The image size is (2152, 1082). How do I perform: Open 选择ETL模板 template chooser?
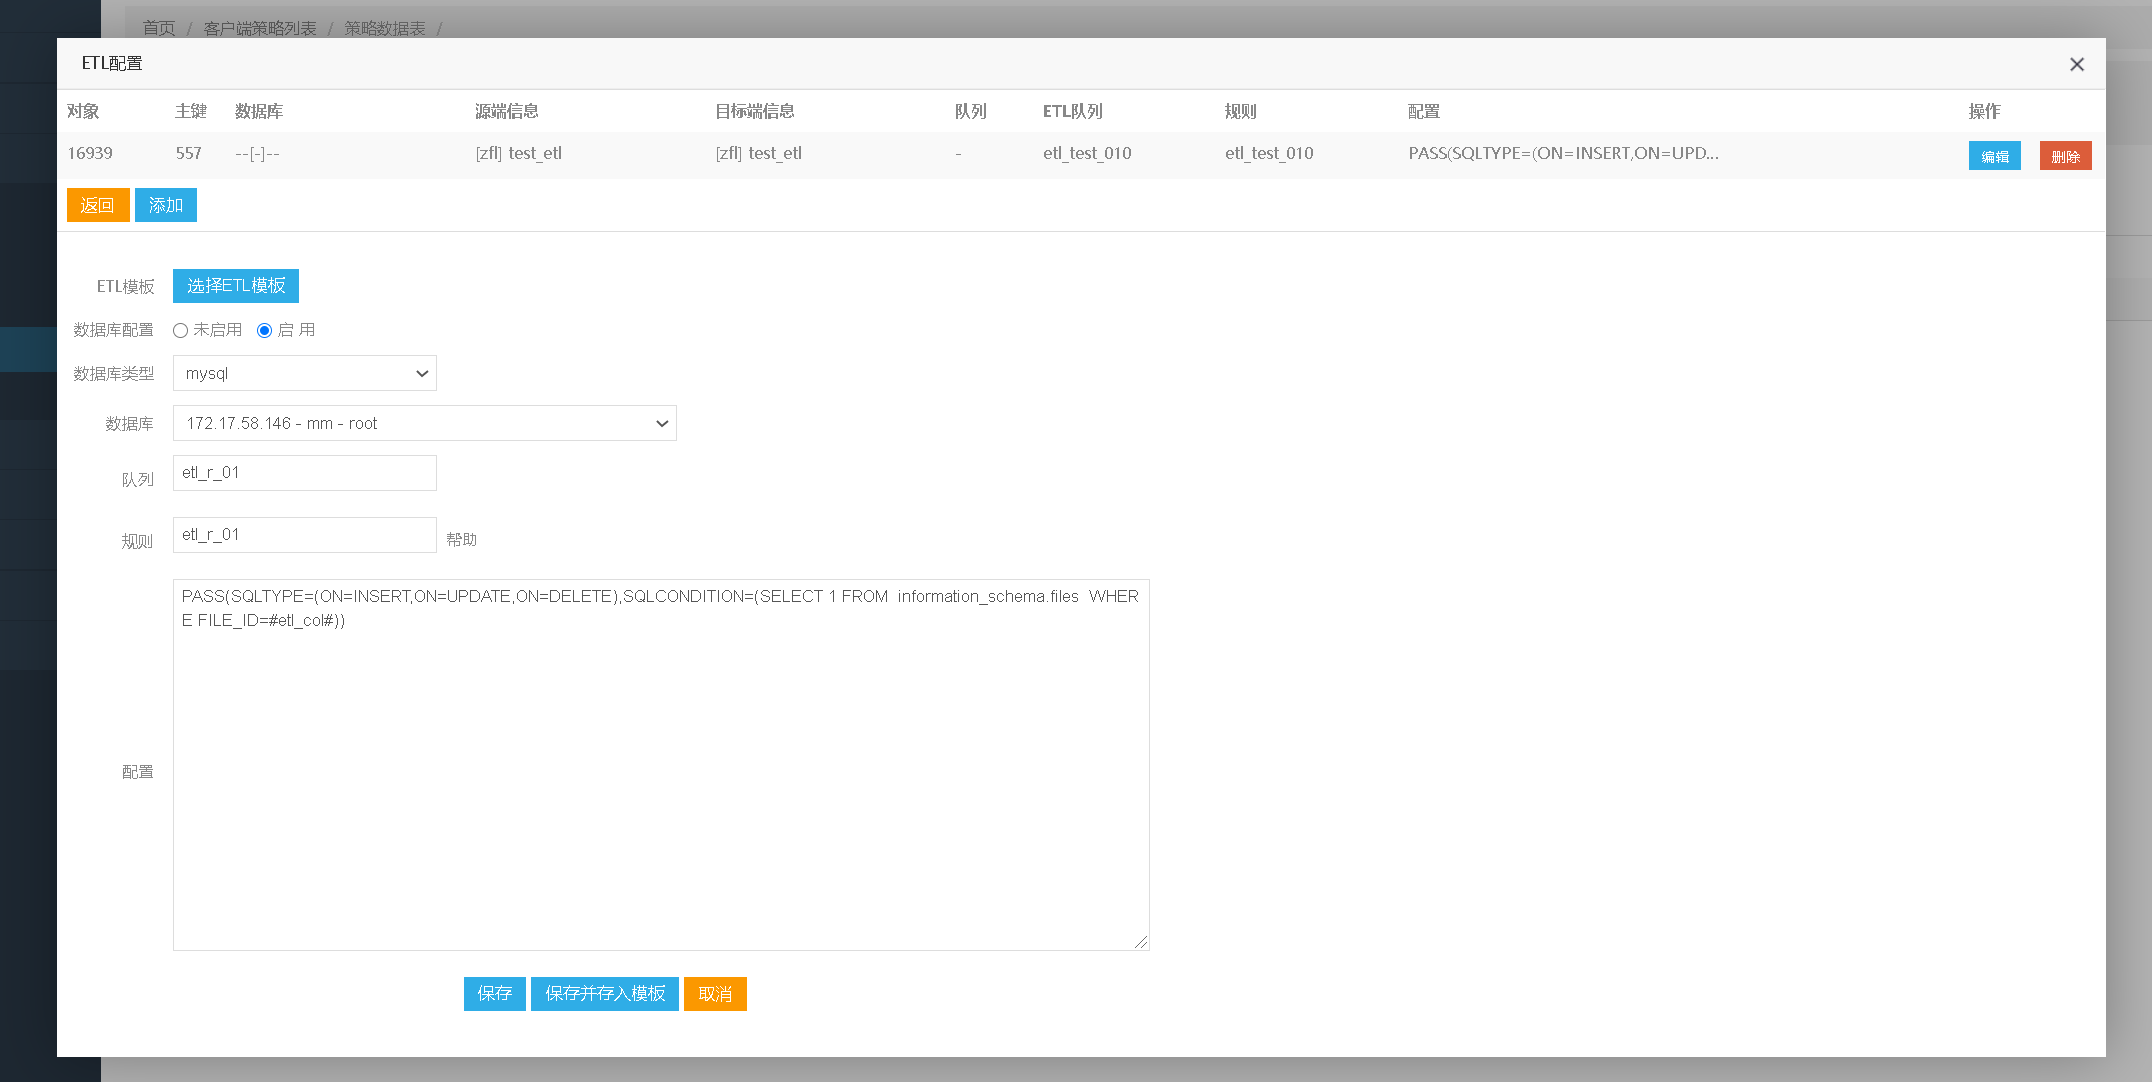236,286
